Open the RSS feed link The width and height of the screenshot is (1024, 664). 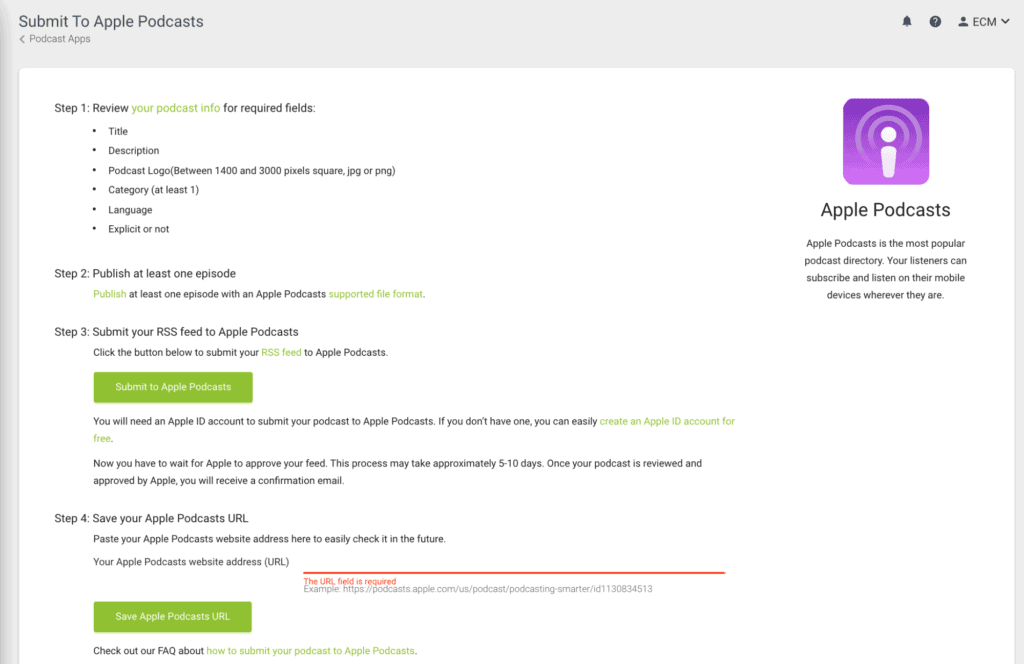[281, 353]
